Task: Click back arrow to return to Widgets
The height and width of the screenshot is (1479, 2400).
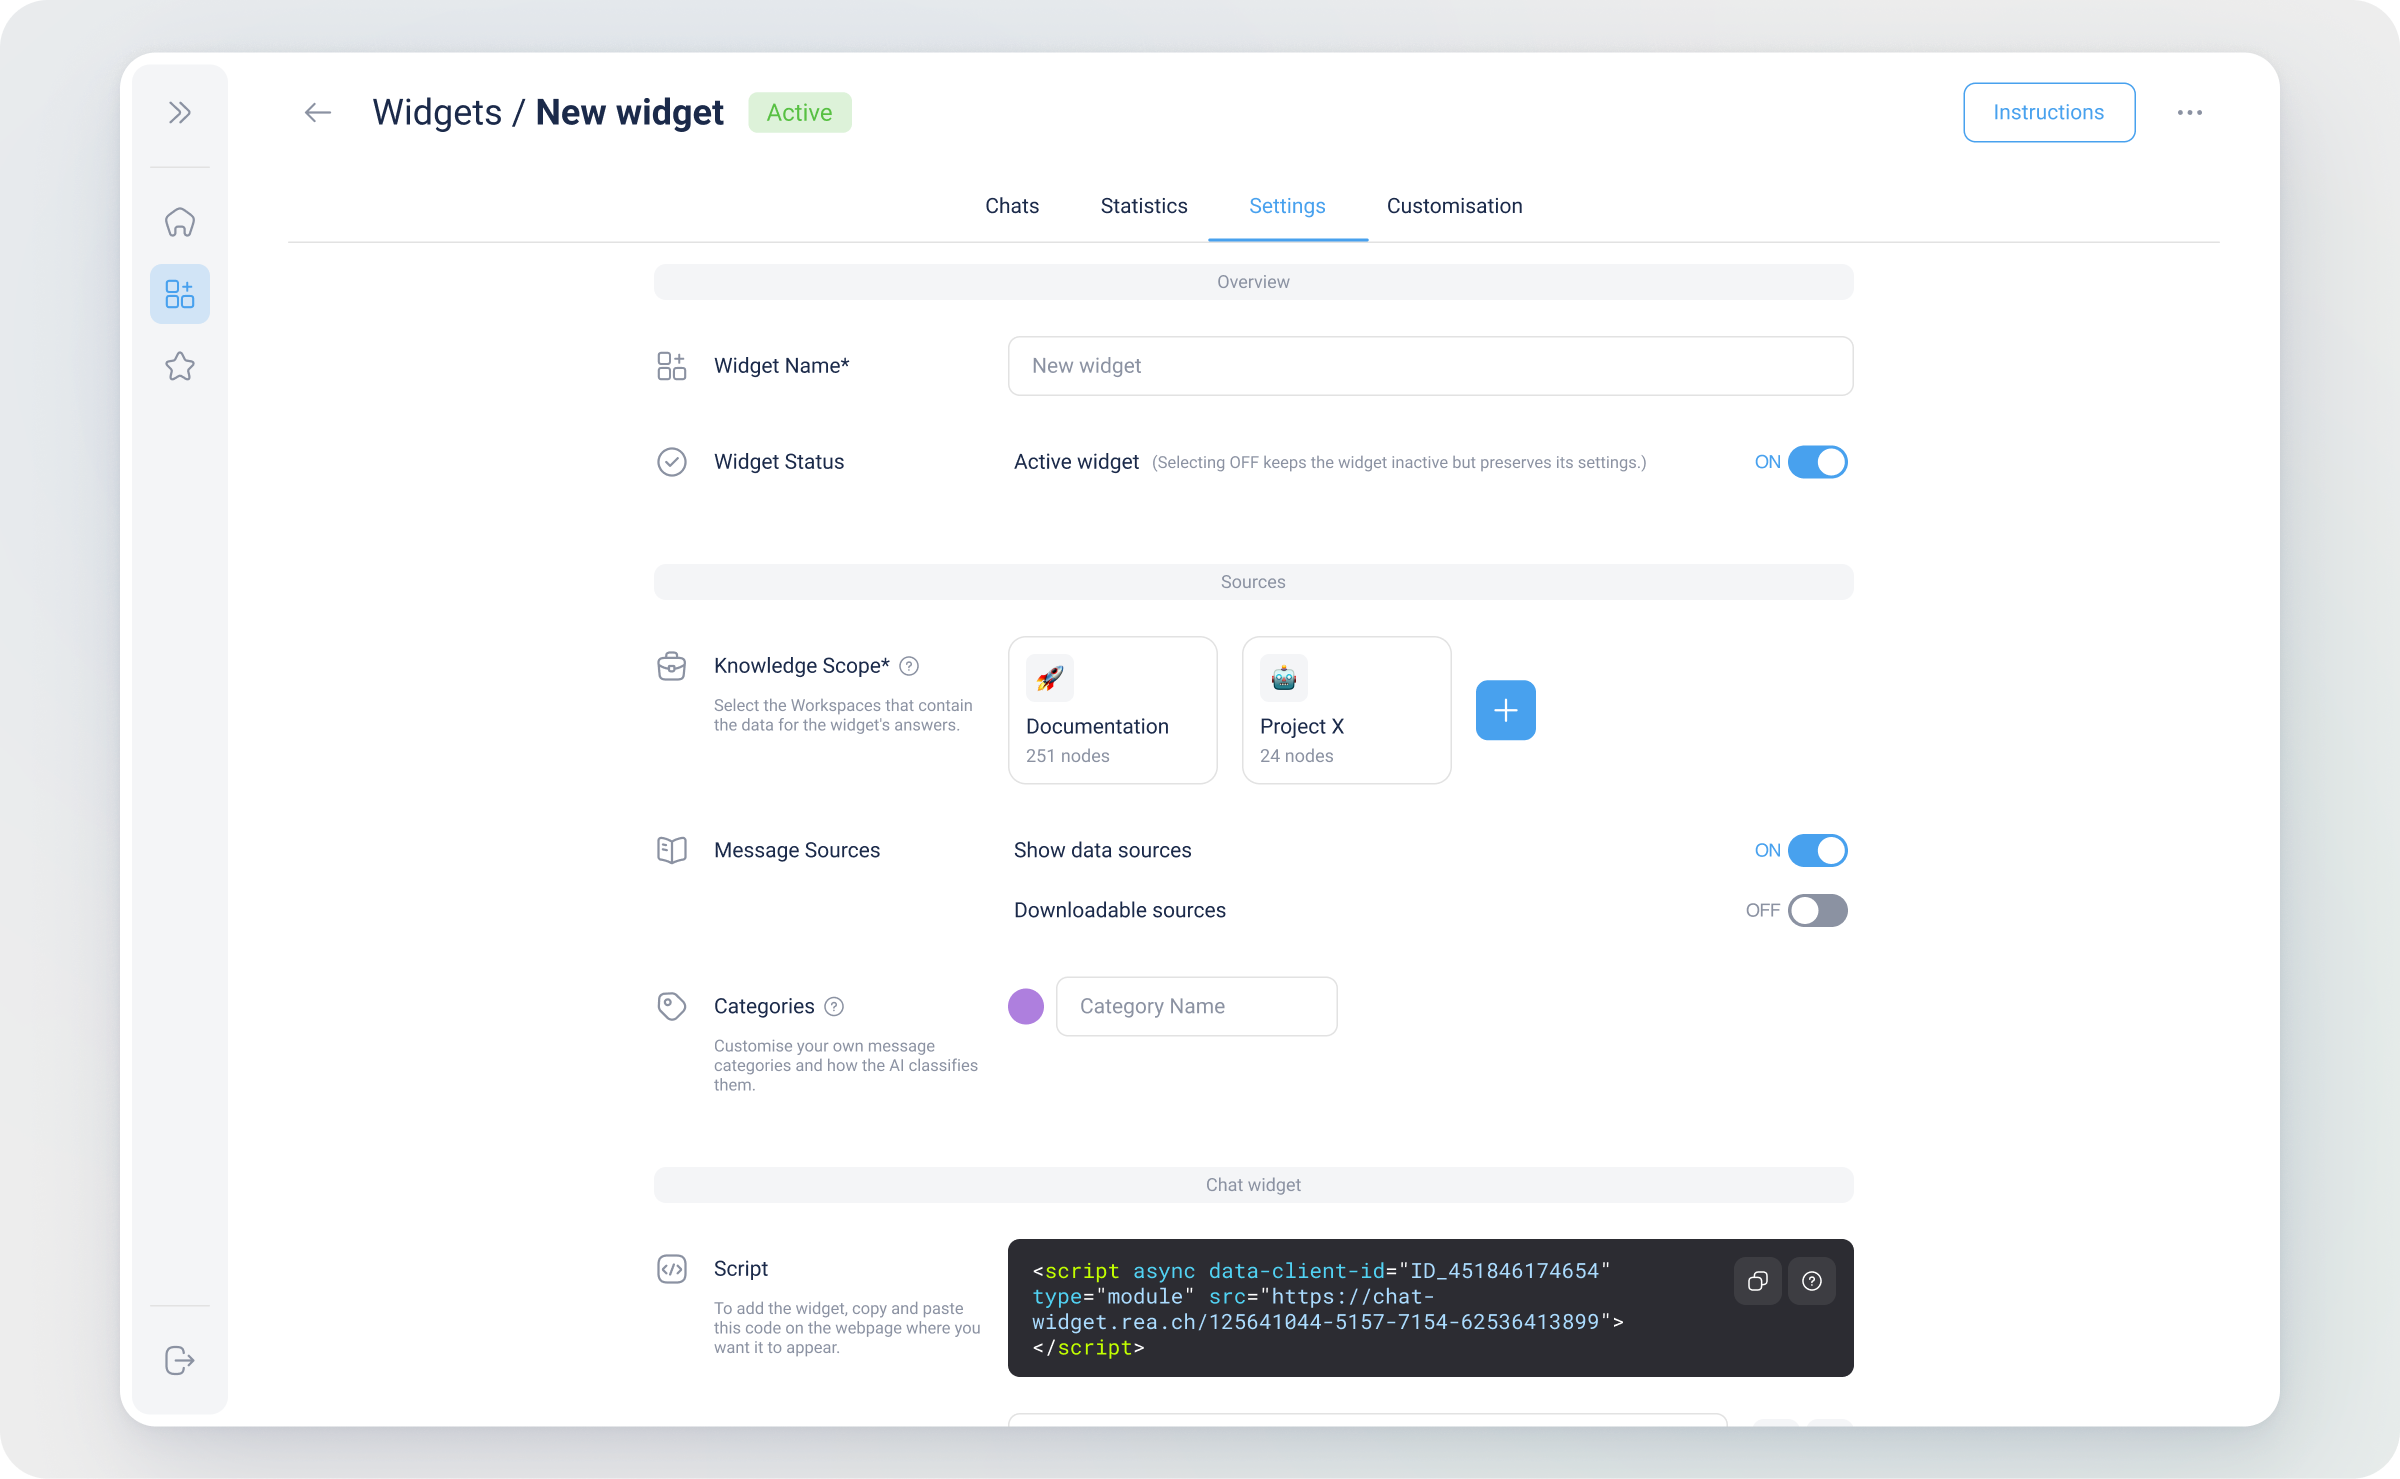Action: (x=315, y=111)
